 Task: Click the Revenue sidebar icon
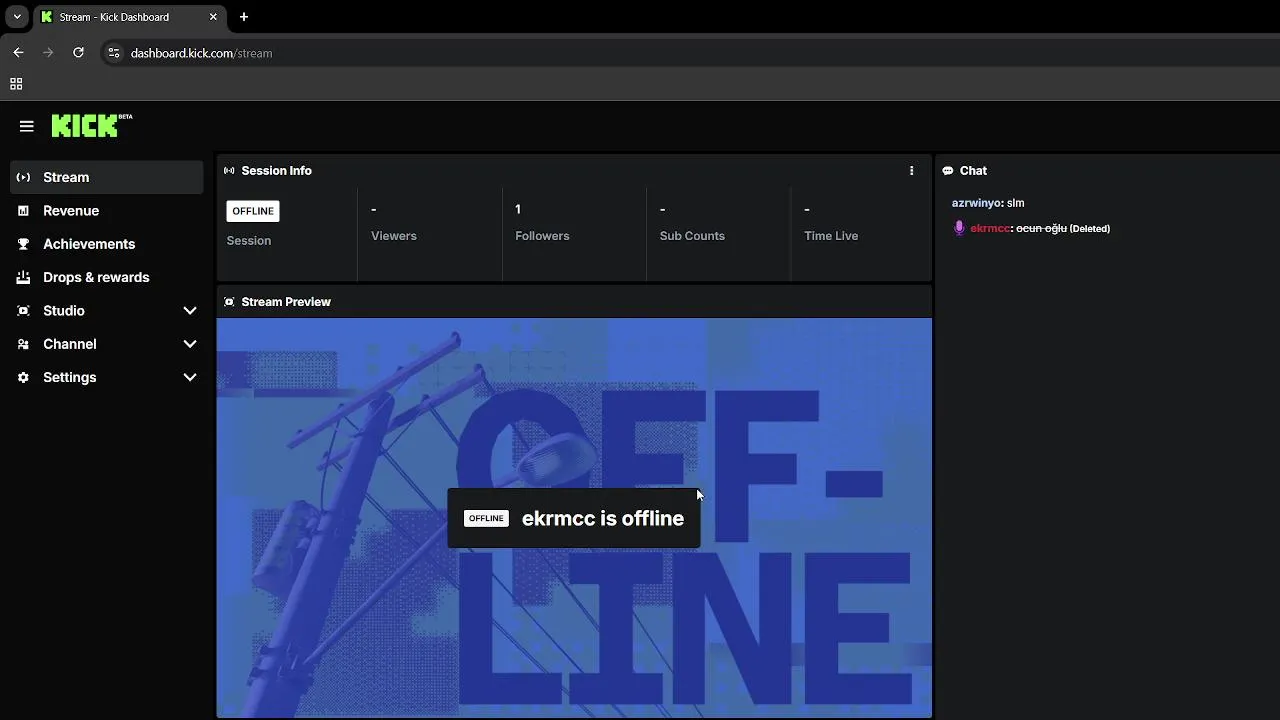tap(23, 211)
